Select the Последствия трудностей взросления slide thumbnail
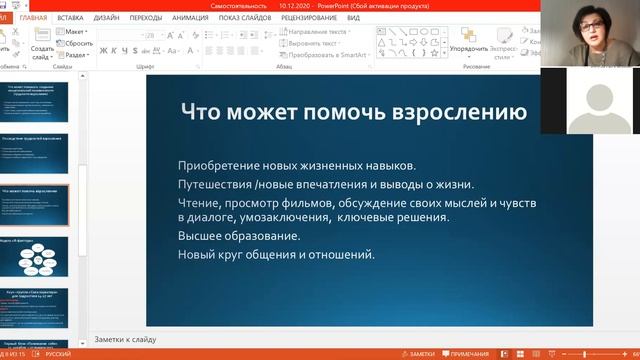 (x=34, y=154)
